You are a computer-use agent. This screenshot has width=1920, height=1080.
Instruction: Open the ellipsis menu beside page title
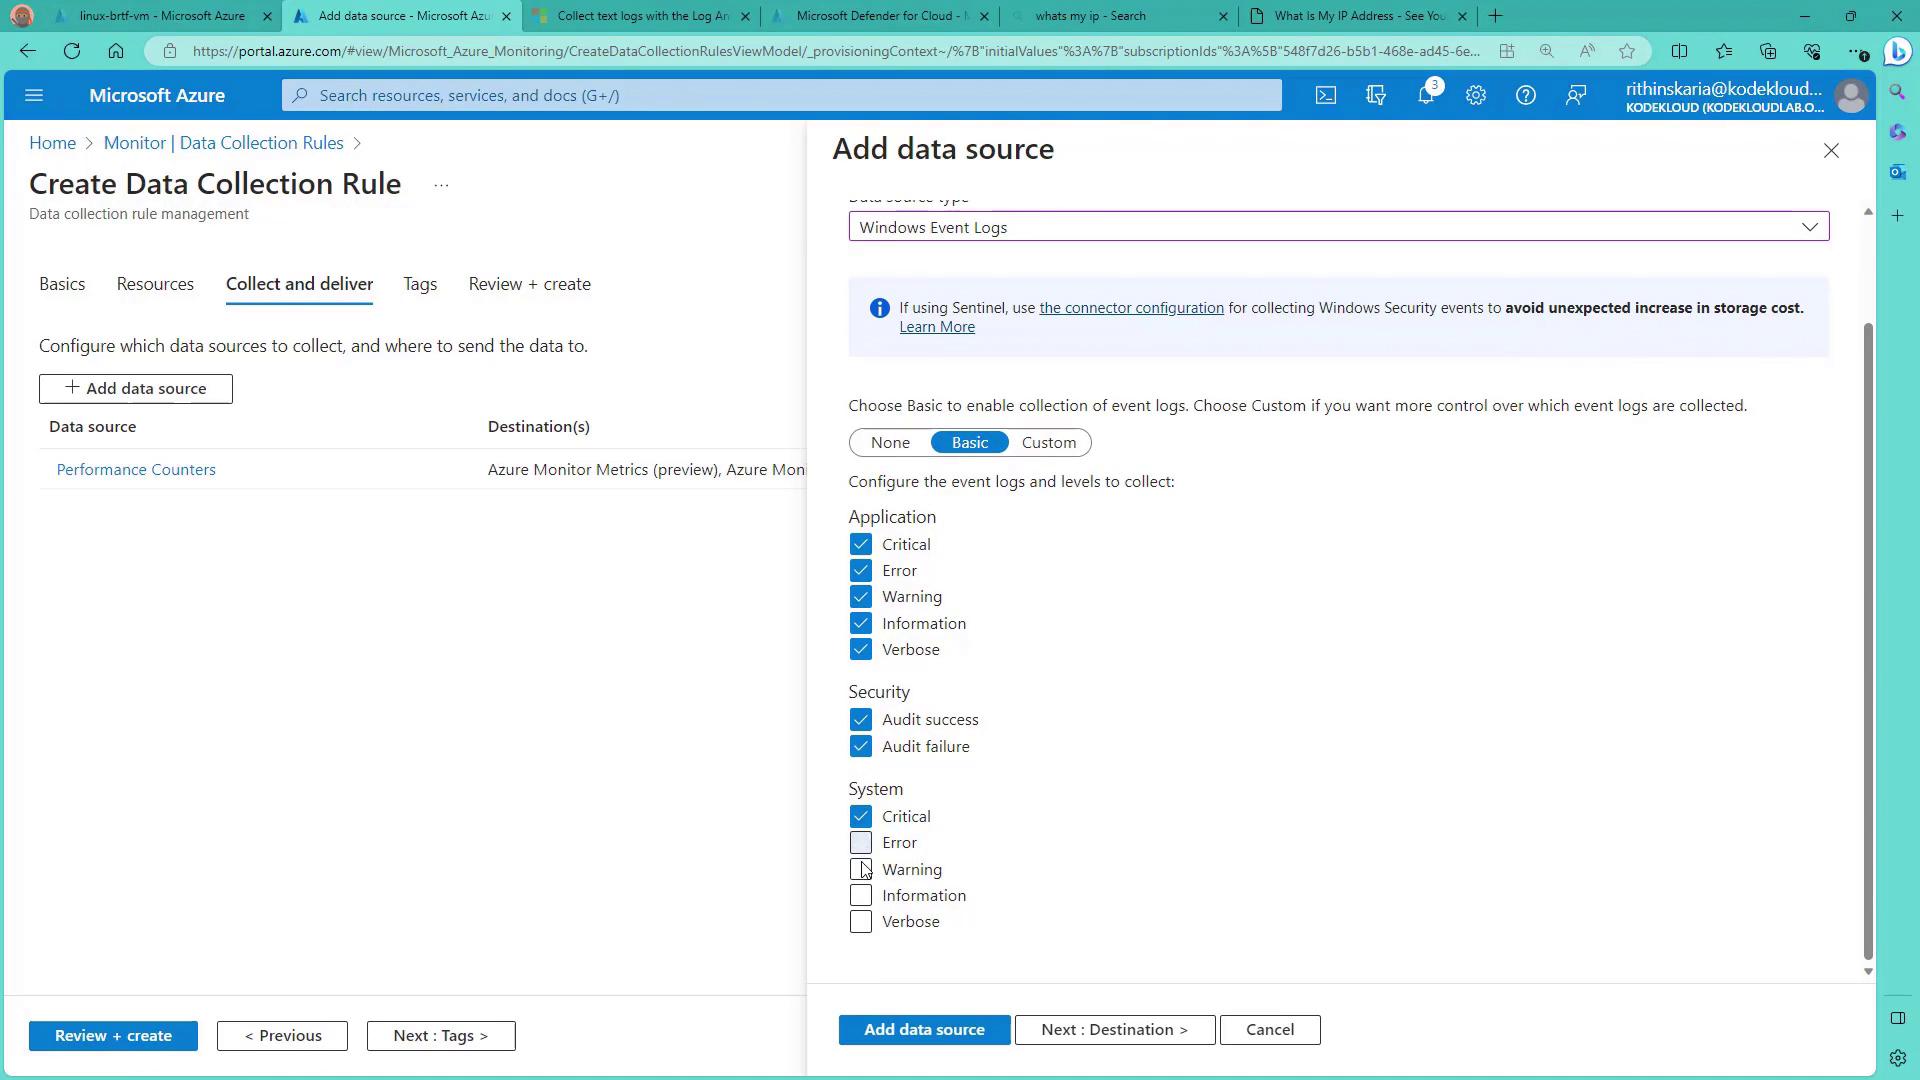tap(441, 185)
